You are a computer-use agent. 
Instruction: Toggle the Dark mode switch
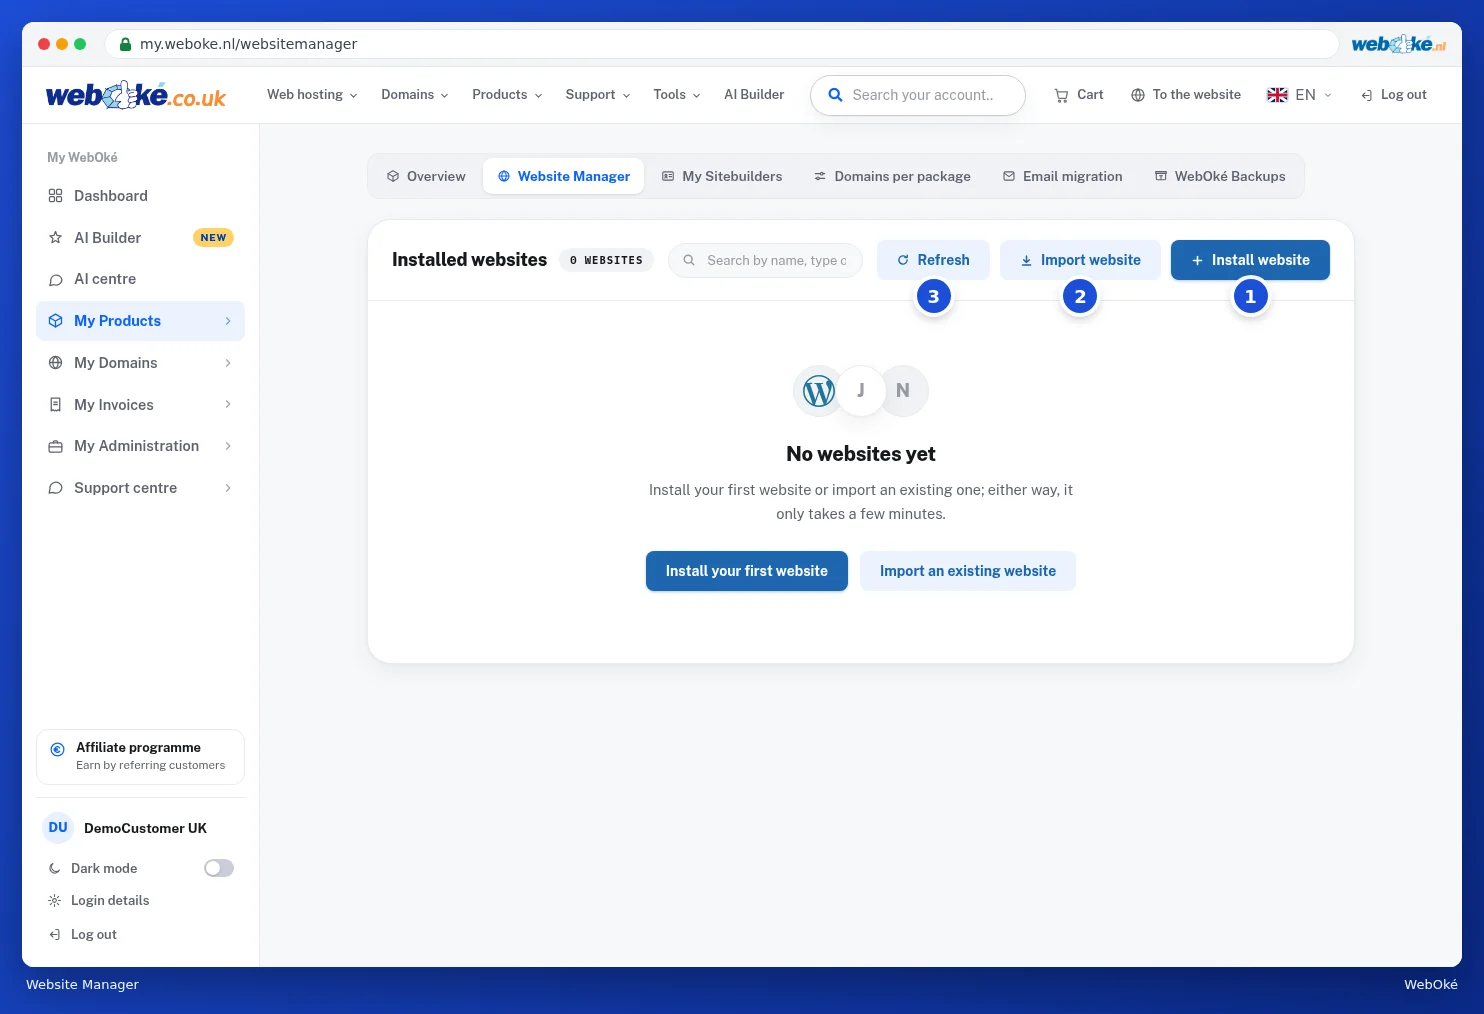(x=219, y=868)
